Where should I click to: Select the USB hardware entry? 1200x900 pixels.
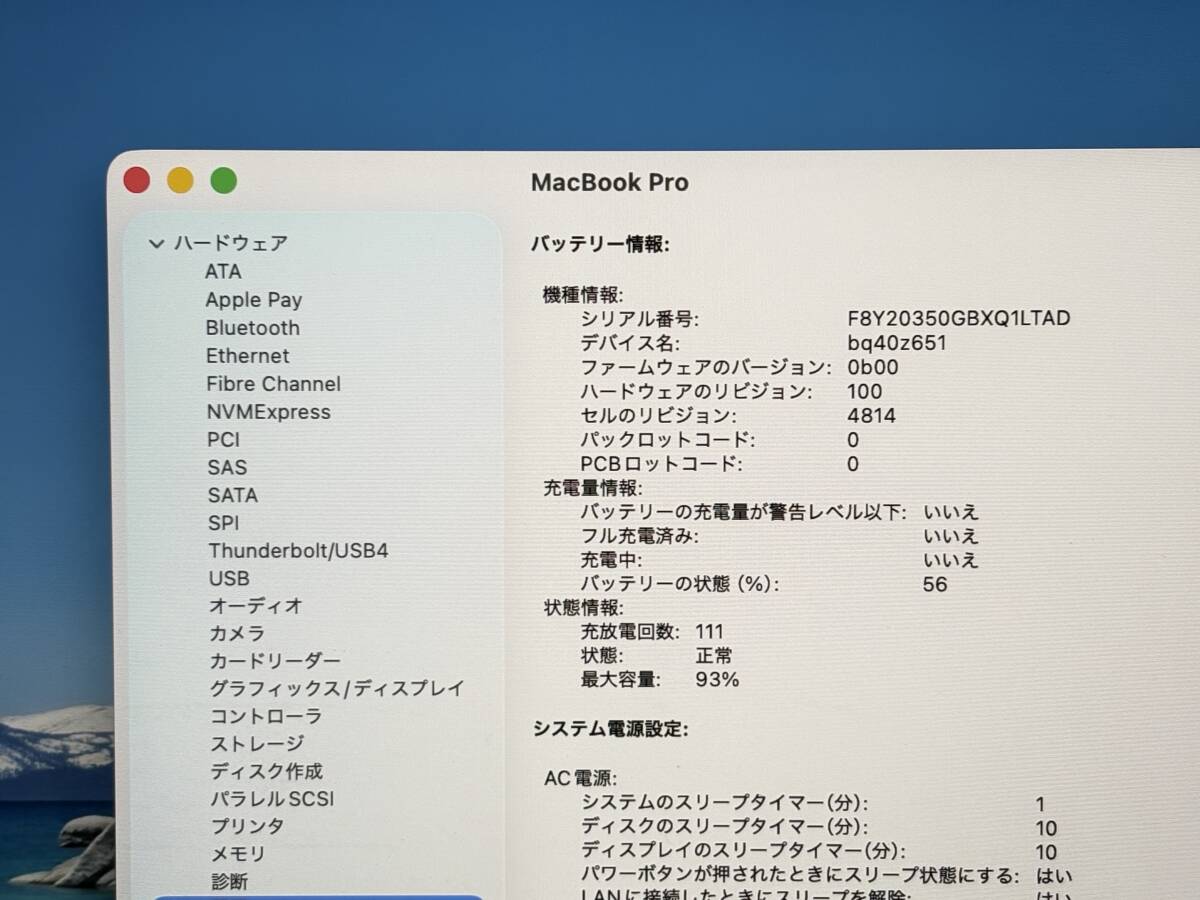pos(229,579)
